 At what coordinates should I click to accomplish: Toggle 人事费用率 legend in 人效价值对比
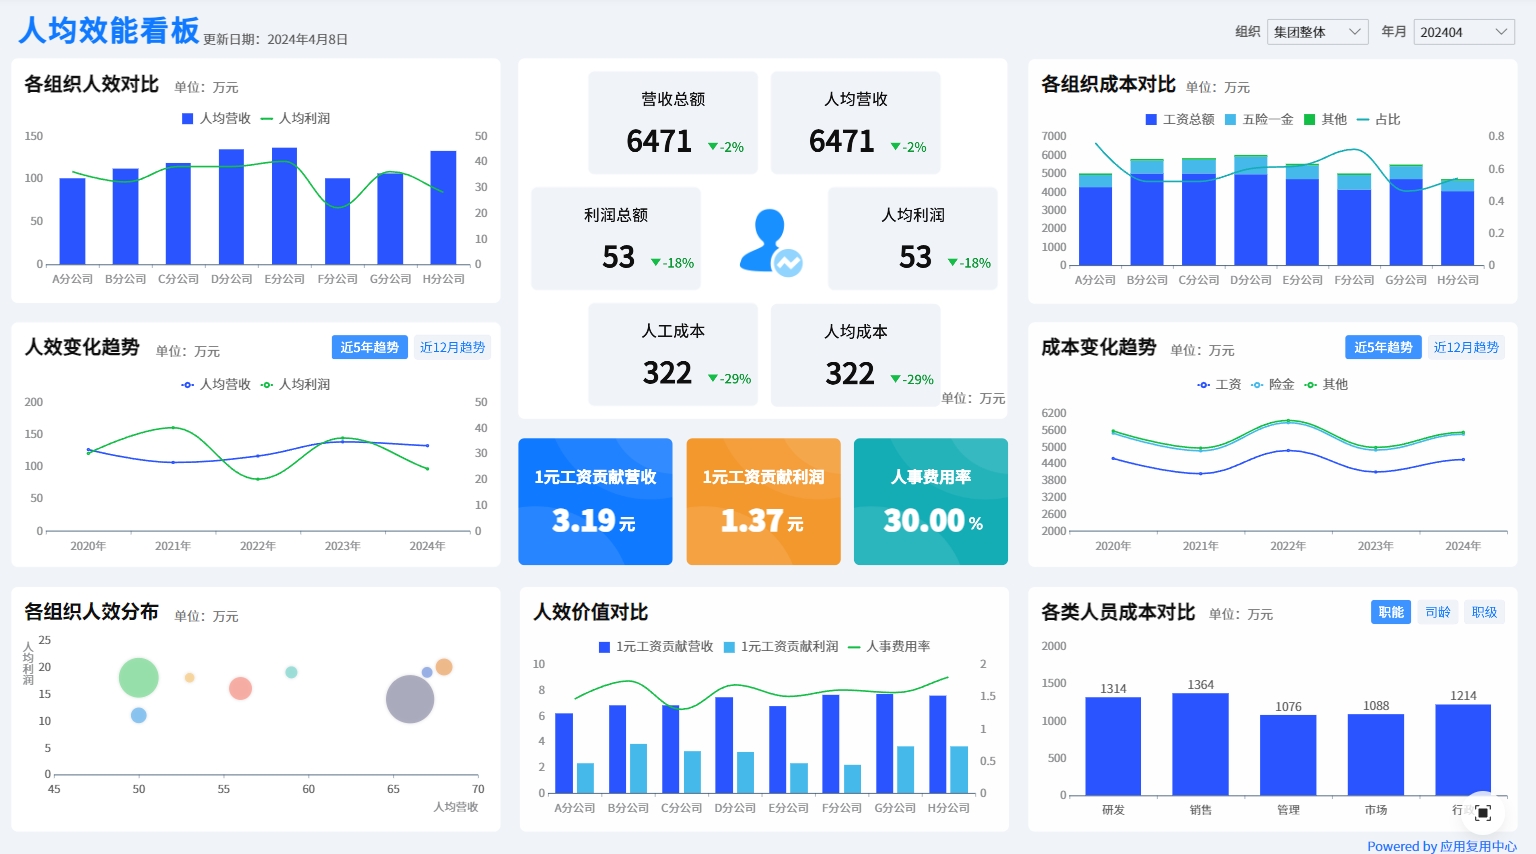(889, 647)
